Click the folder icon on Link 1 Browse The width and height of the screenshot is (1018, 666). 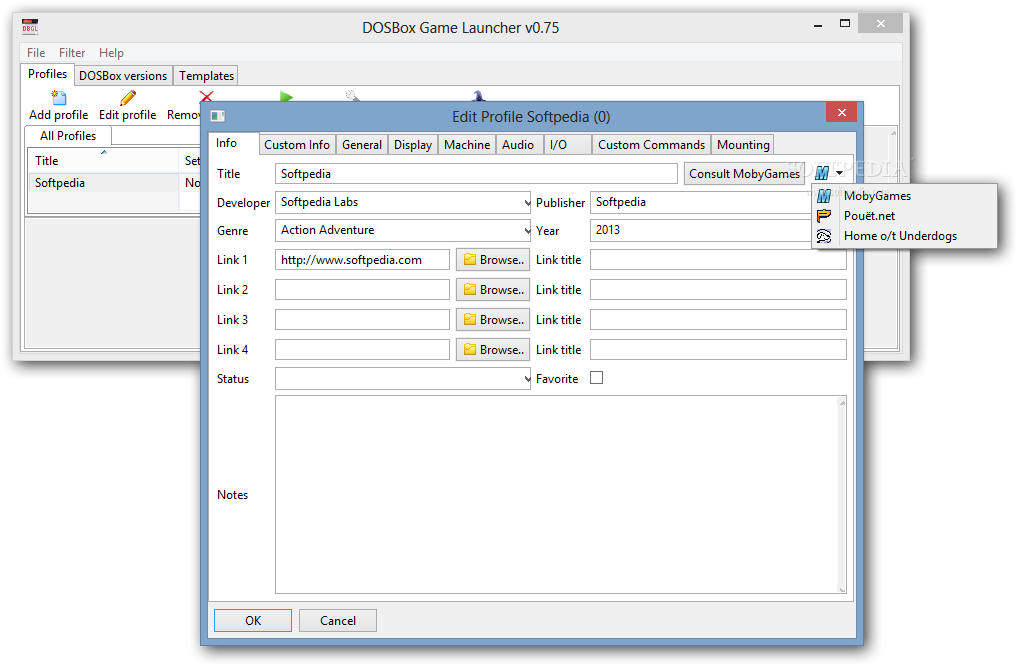pyautogui.click(x=469, y=260)
